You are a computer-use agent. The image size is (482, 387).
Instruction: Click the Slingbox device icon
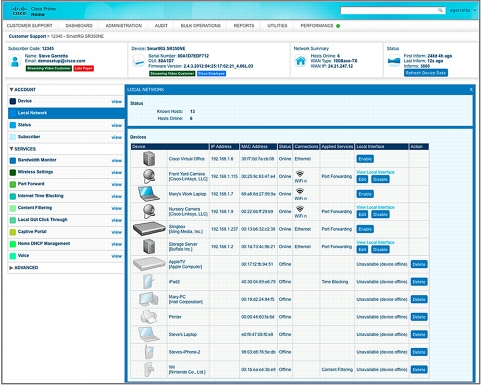click(149, 229)
